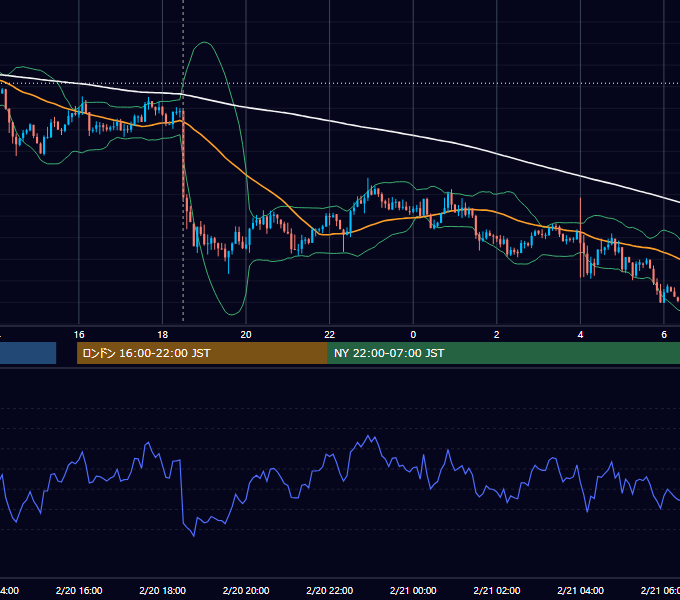
Task: Click the vertical dotted crosshair line on the chart
Action: point(183,160)
